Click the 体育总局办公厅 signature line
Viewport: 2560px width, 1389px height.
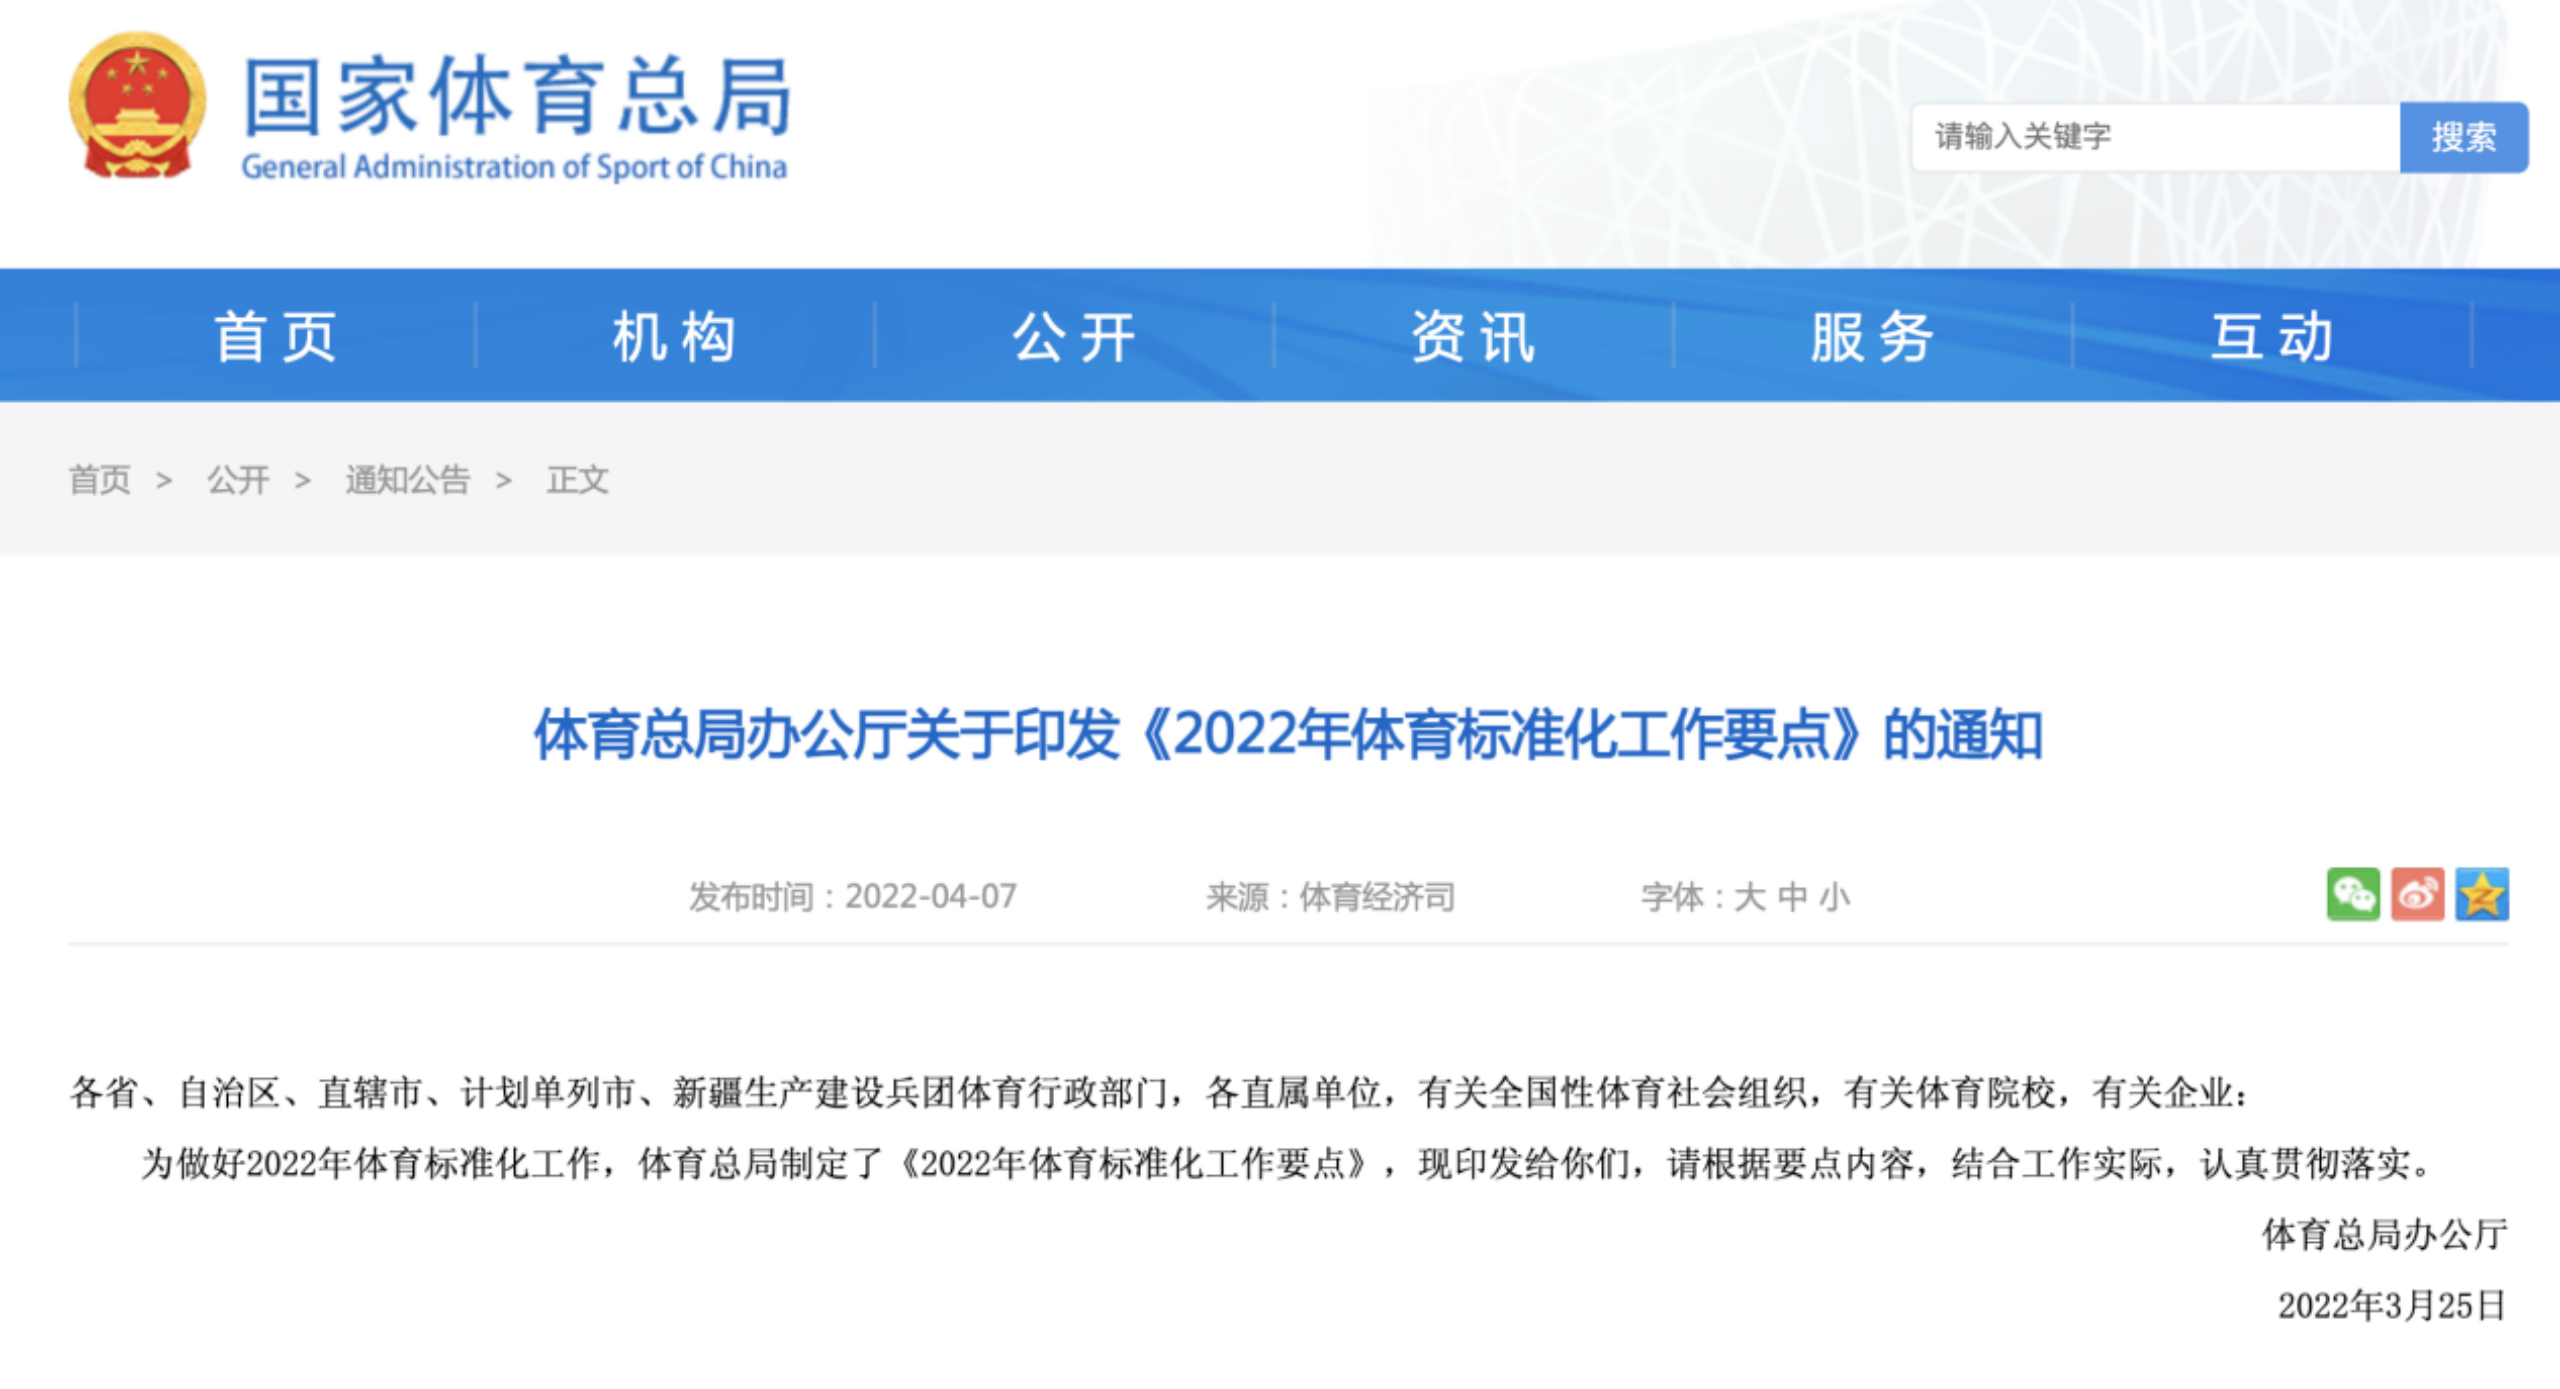click(x=2385, y=1234)
